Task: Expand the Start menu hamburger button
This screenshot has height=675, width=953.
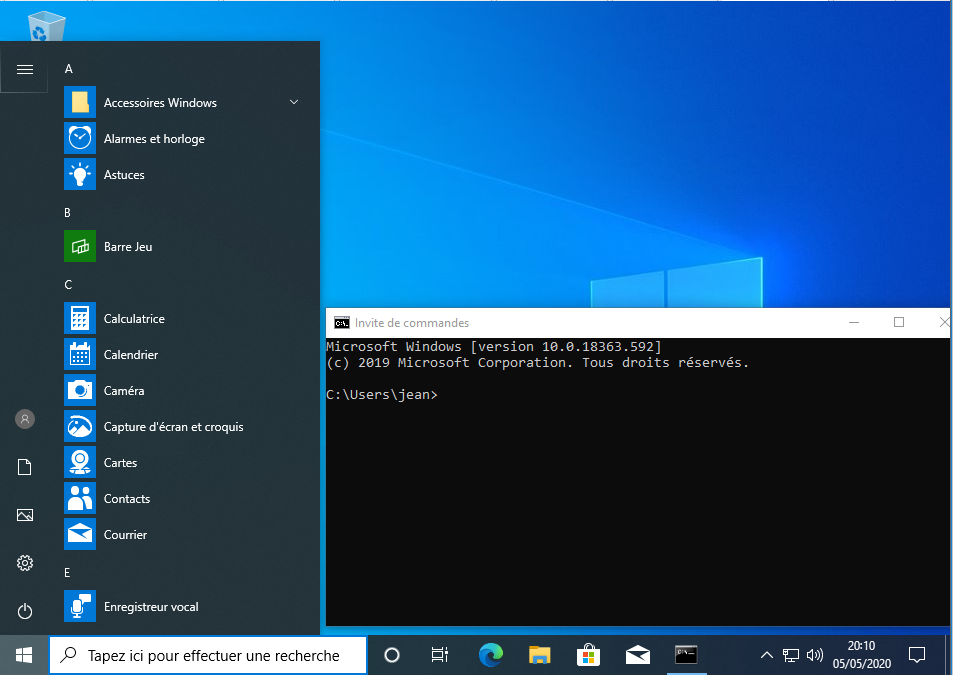Action: [24, 69]
